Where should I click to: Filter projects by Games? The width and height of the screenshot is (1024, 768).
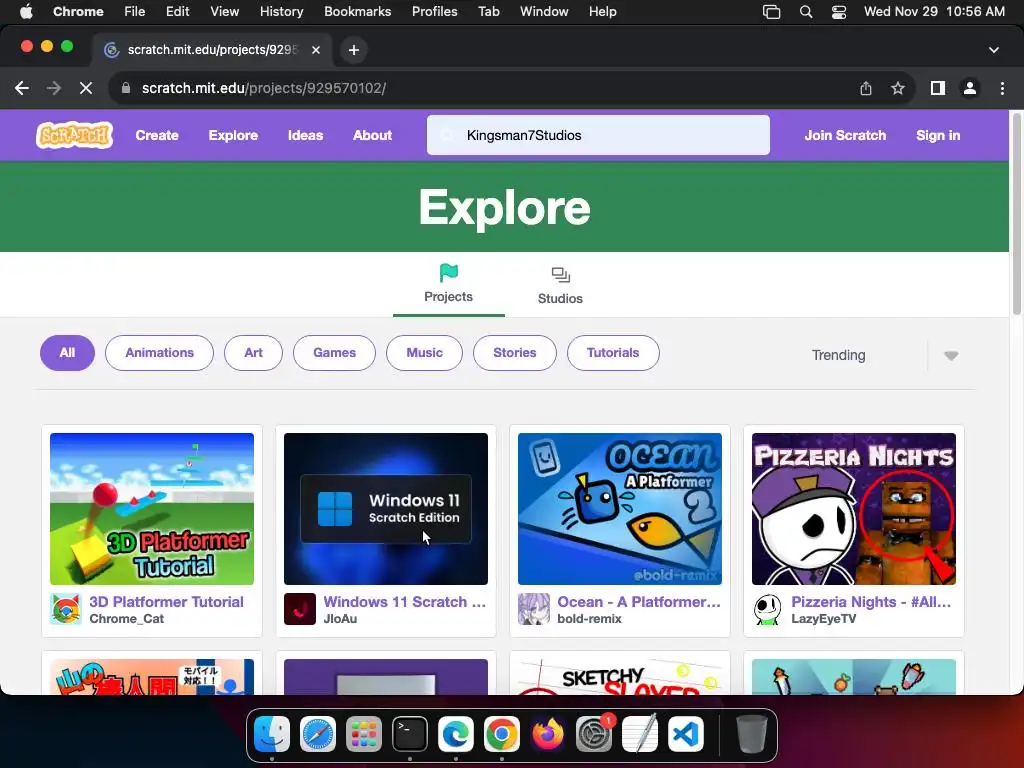334,353
